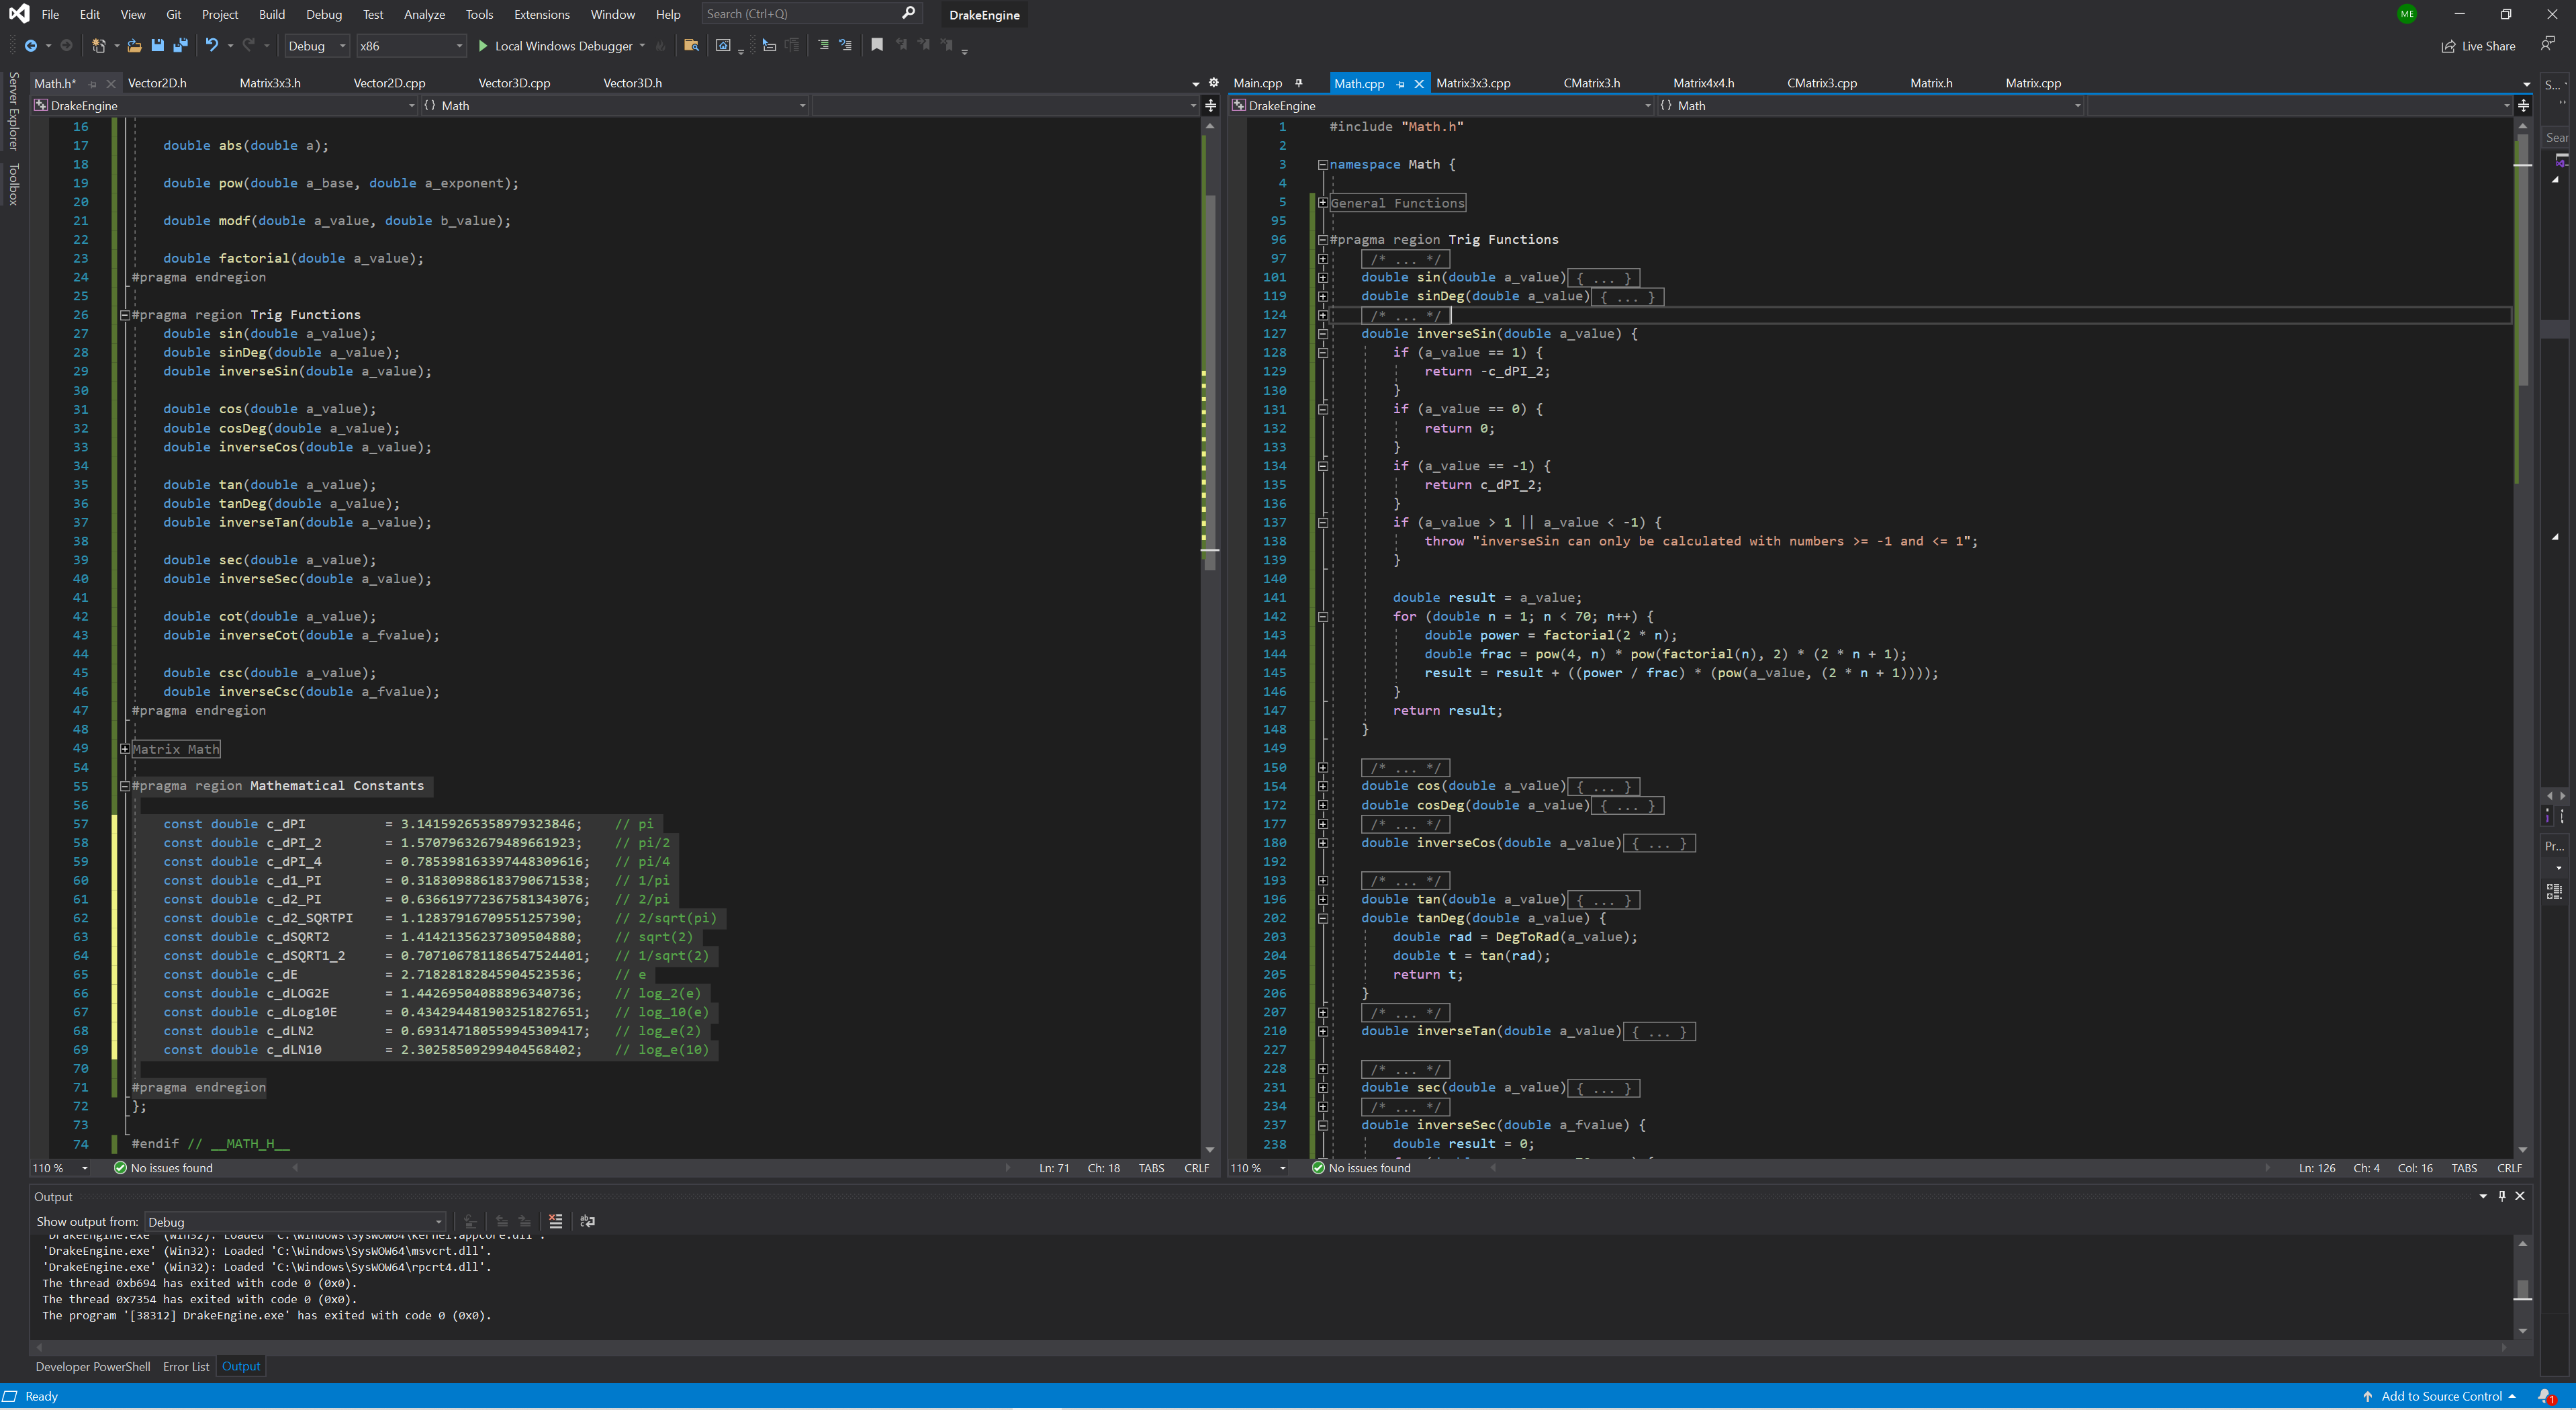The width and height of the screenshot is (2576, 1410).
Task: Click the Open File folder icon
Action: pos(134,45)
